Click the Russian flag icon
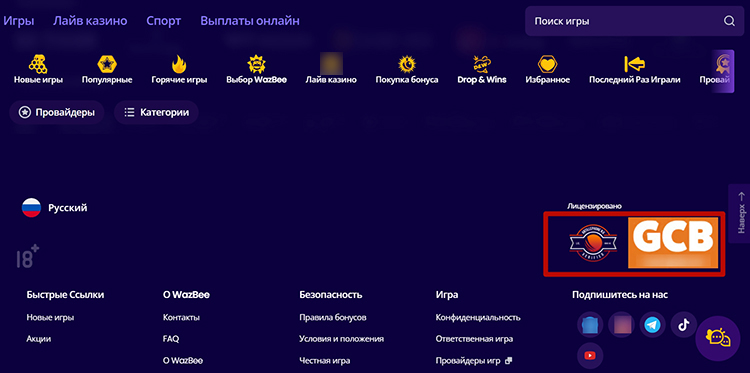The width and height of the screenshot is (750, 373). coord(32,208)
